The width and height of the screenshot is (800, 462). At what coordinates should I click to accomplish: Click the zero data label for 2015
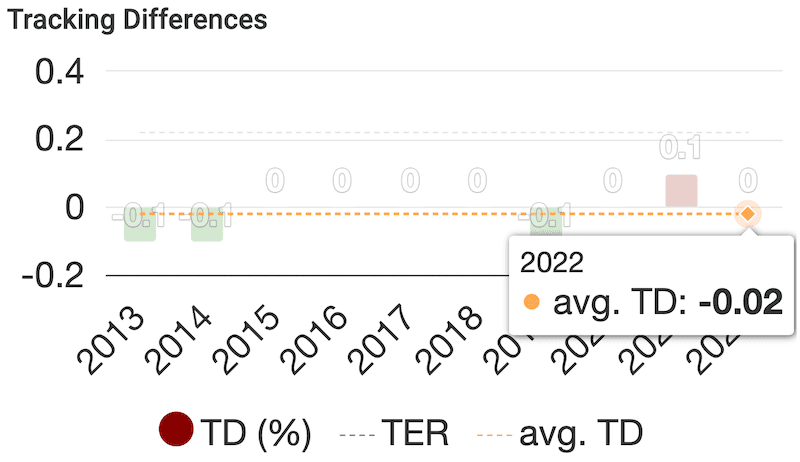point(275,181)
